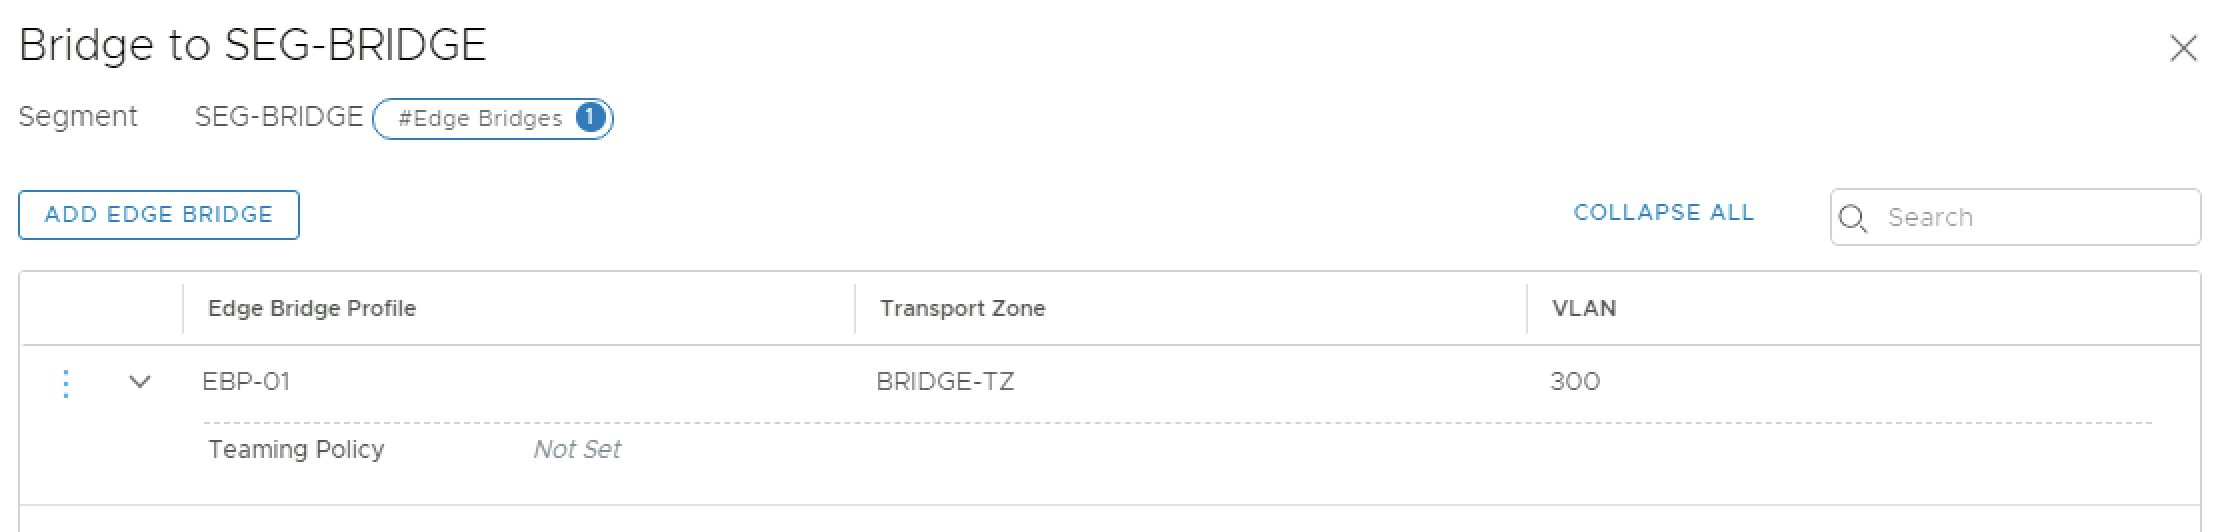This screenshot has width=2238, height=532.
Task: Click the column divider before Transport Zone
Action: click(855, 308)
